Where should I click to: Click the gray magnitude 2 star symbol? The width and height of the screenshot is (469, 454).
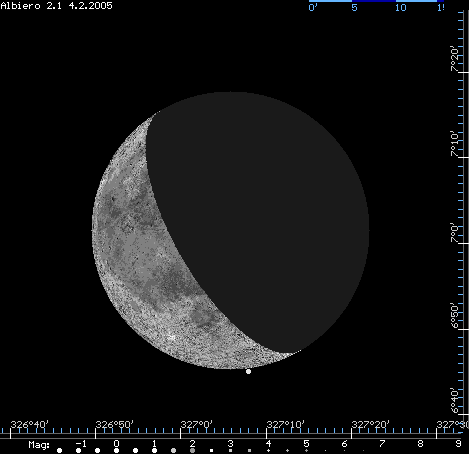[x=192, y=451]
